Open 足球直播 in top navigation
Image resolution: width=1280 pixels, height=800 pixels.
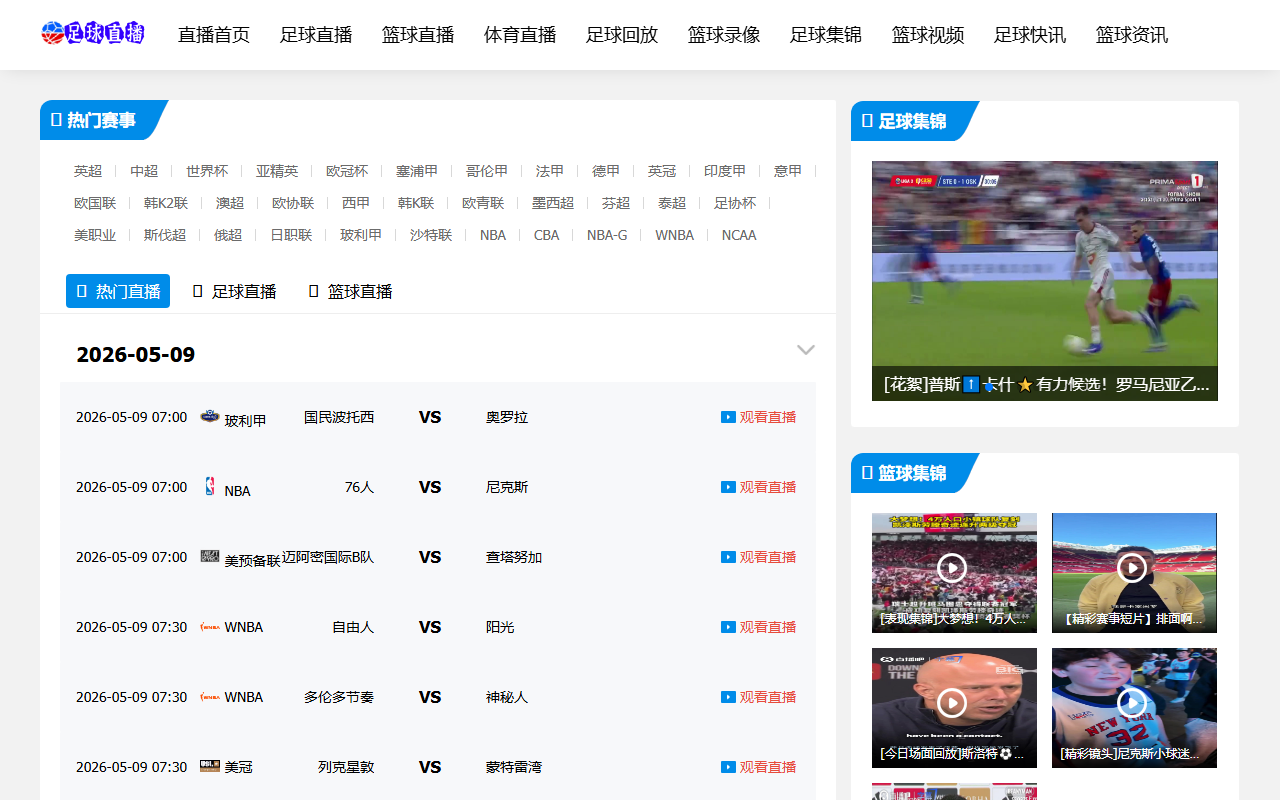coord(316,35)
